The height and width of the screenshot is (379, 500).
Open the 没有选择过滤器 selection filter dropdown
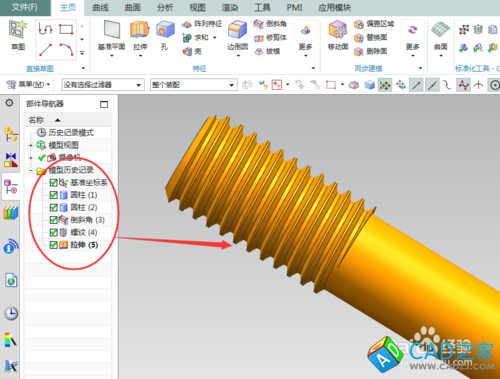click(x=103, y=85)
